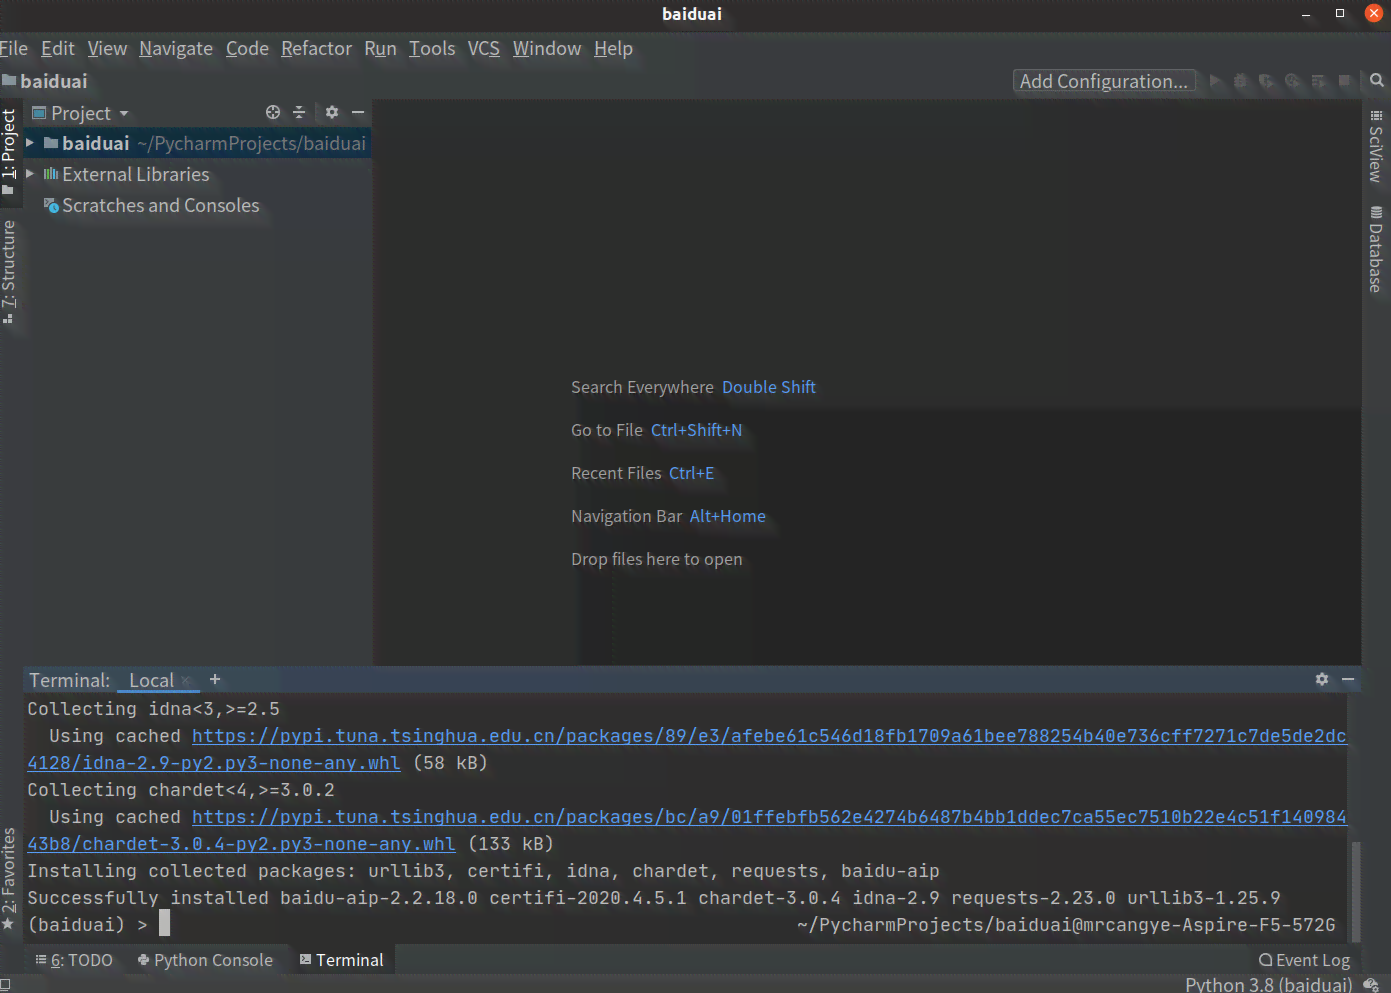Click the Ctrl+E Recent Files hint
The image size is (1391, 993).
coord(692,473)
